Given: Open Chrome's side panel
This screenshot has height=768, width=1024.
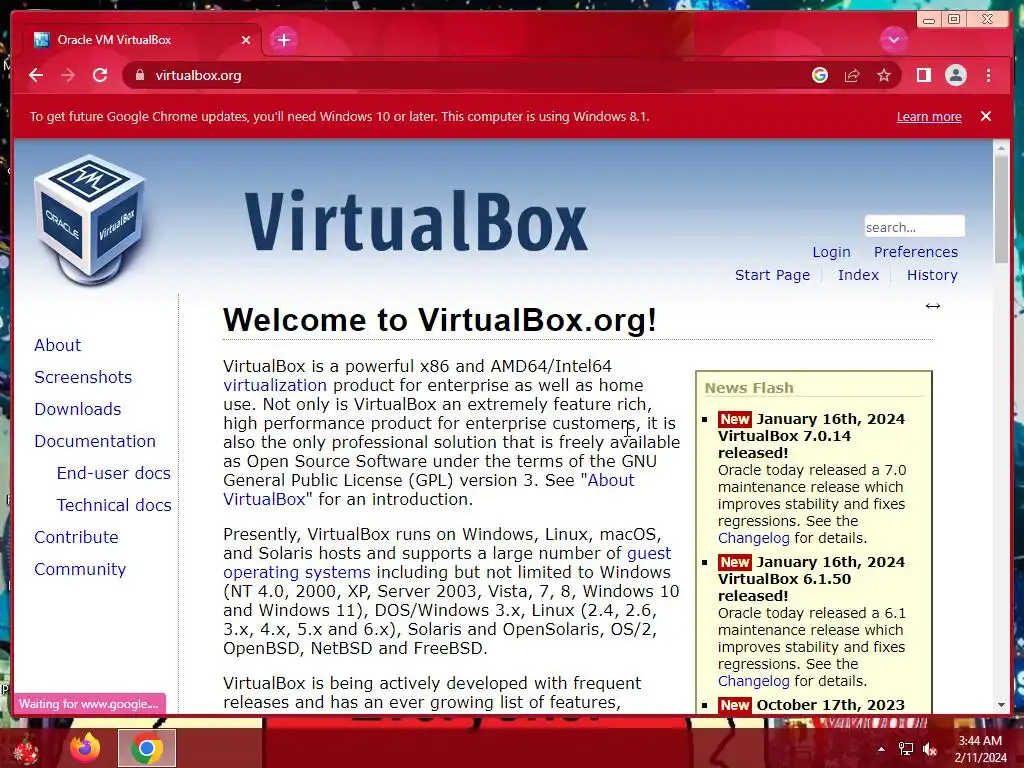Looking at the screenshot, I should [x=923, y=75].
